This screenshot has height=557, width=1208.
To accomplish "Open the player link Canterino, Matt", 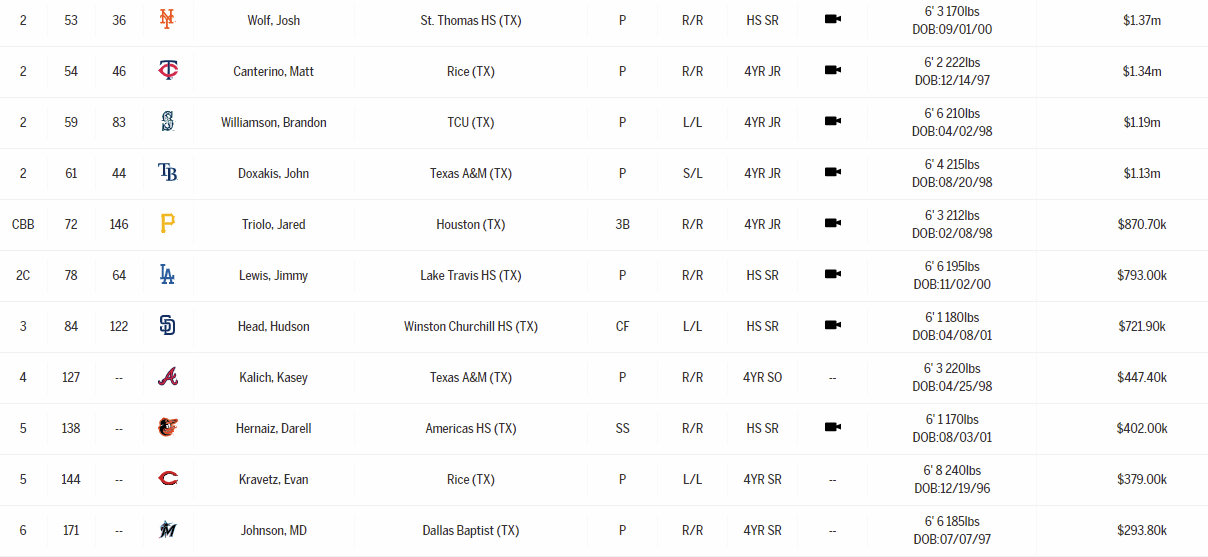I will (x=273, y=71).
